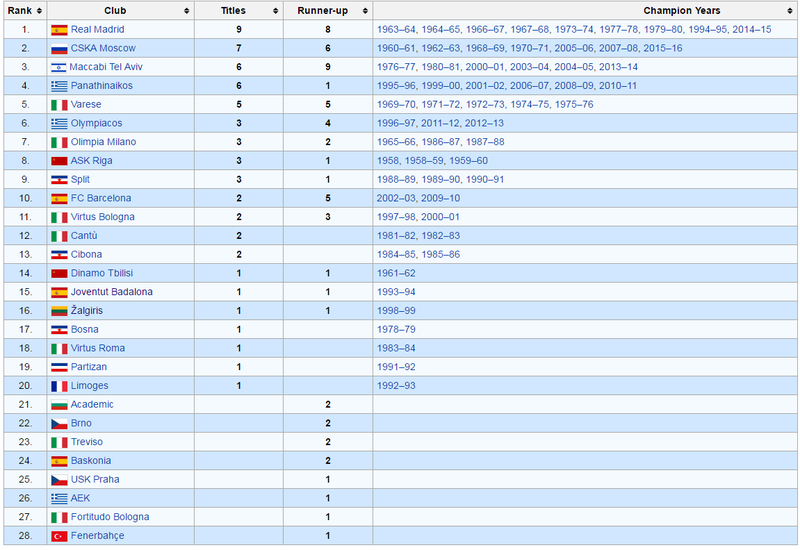This screenshot has height=550, width=800.
Task: Sort table by Club column arrows
Action: click(x=186, y=11)
